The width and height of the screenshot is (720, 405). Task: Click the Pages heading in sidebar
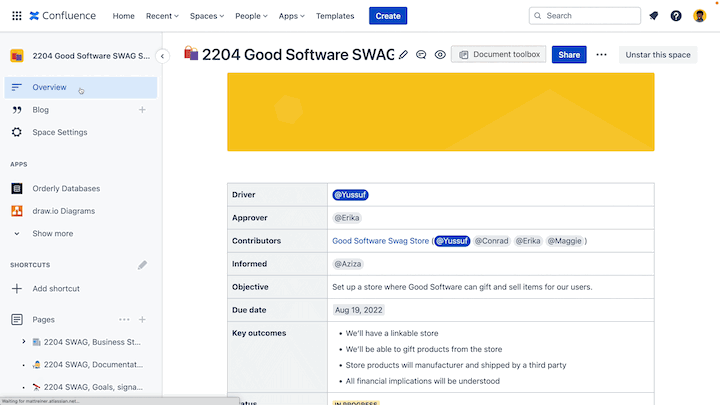(x=44, y=320)
